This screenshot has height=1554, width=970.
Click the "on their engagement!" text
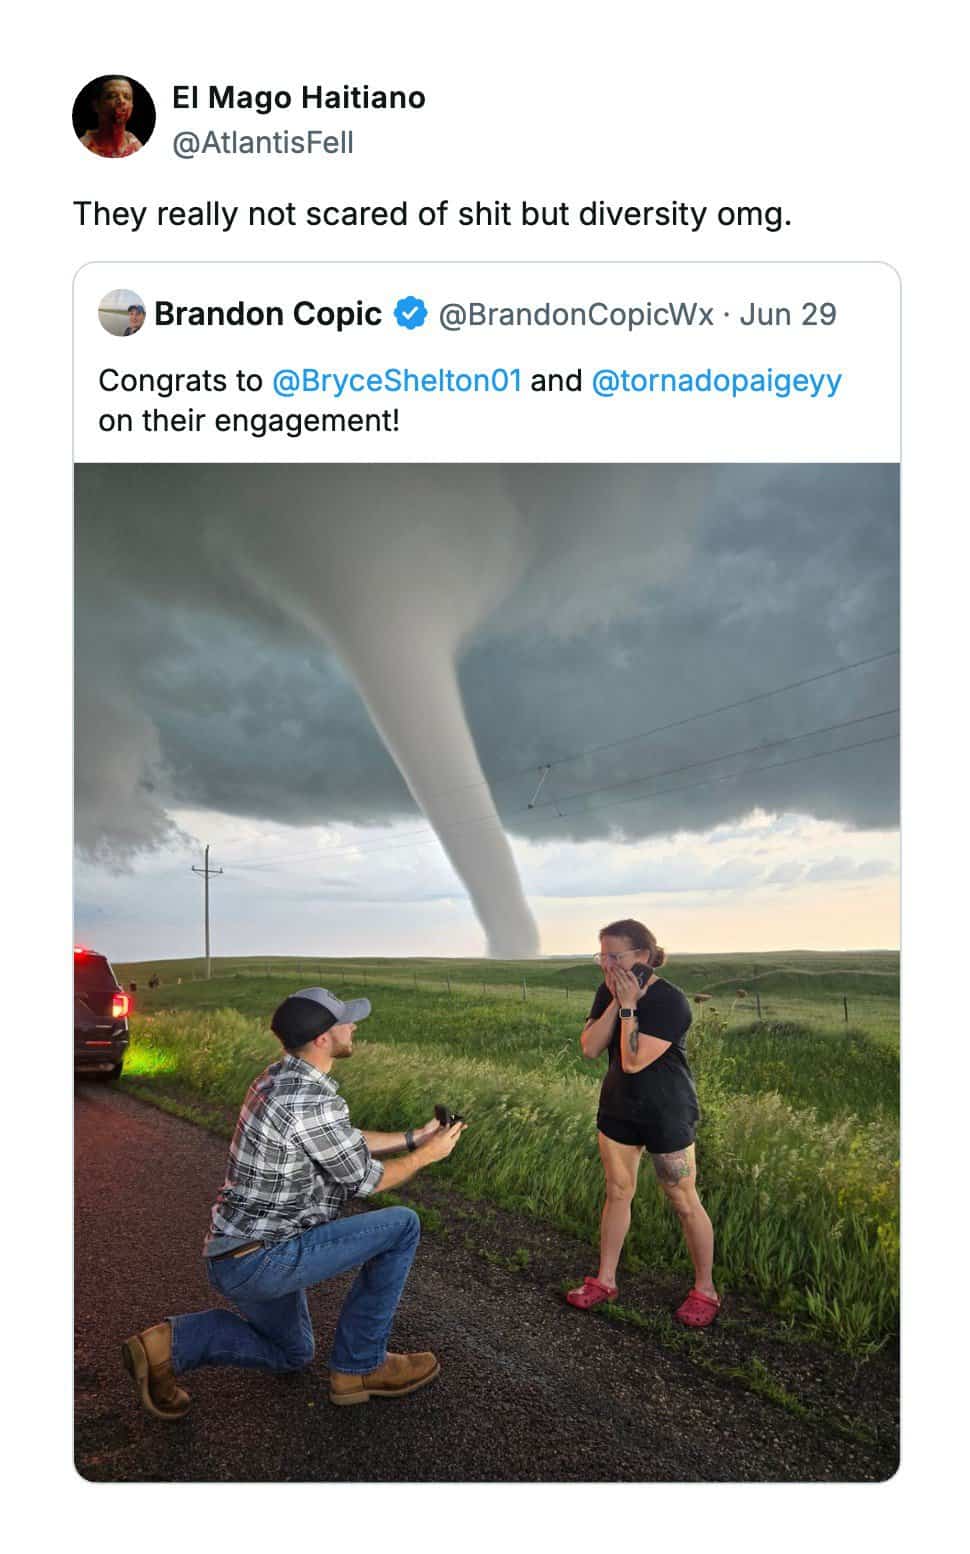coord(249,421)
